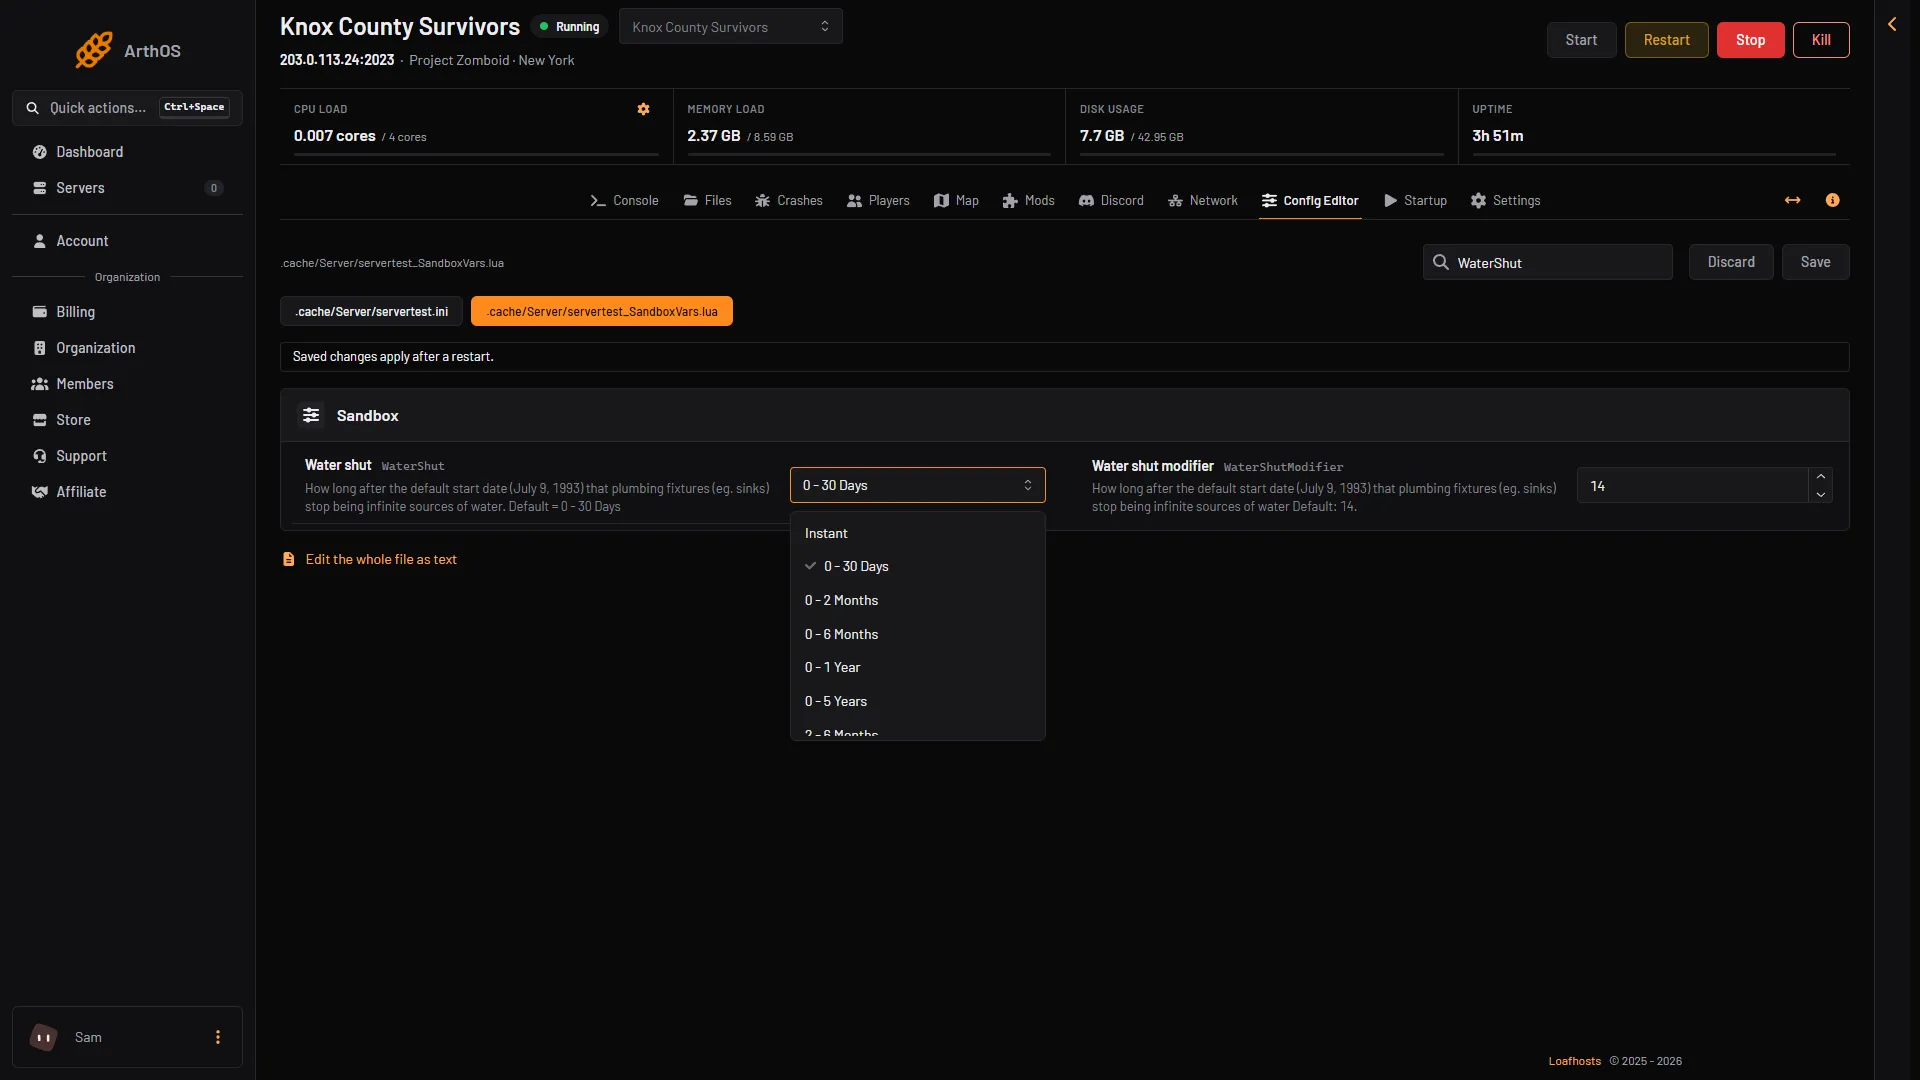
Task: Open the Crashes tab
Action: point(788,201)
